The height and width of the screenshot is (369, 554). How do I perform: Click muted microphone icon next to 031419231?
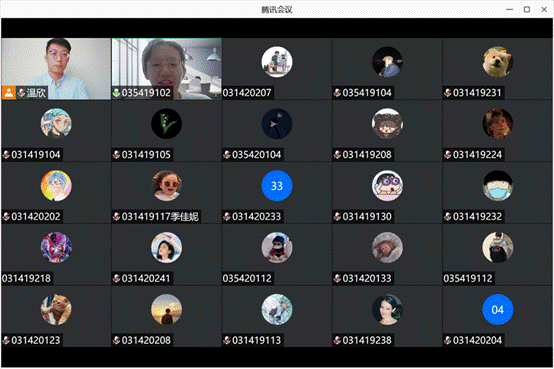coord(448,93)
